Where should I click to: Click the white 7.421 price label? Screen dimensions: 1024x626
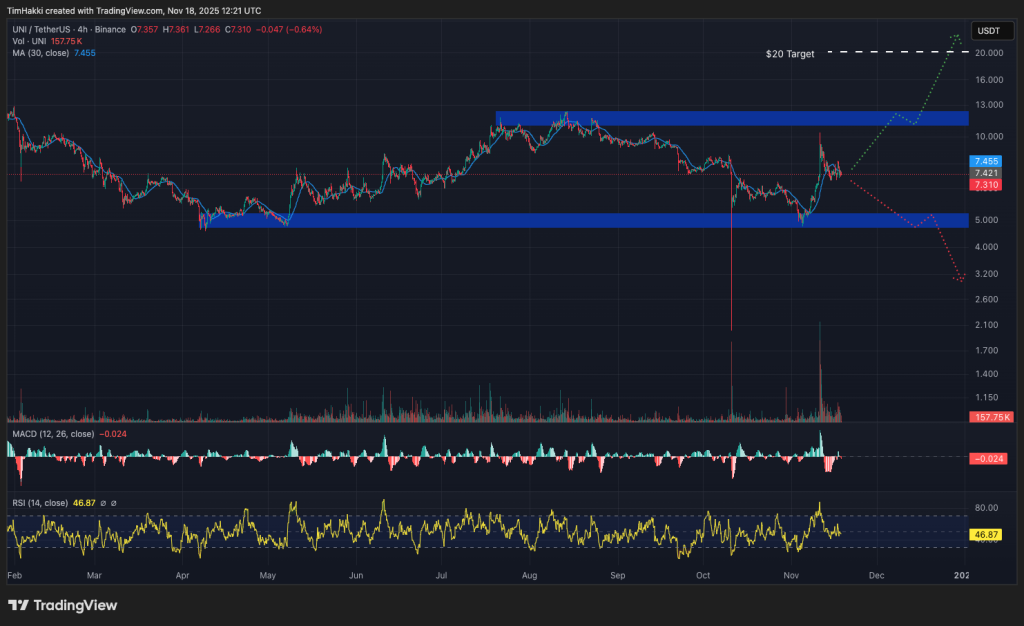tap(984, 172)
